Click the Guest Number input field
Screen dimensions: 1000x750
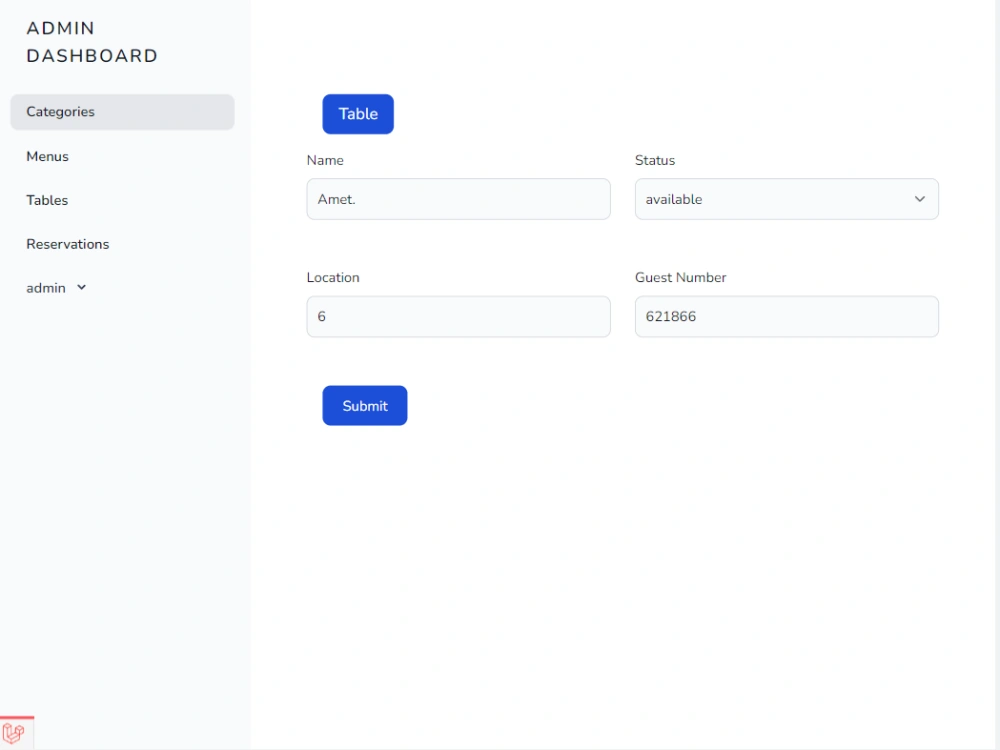(x=786, y=316)
